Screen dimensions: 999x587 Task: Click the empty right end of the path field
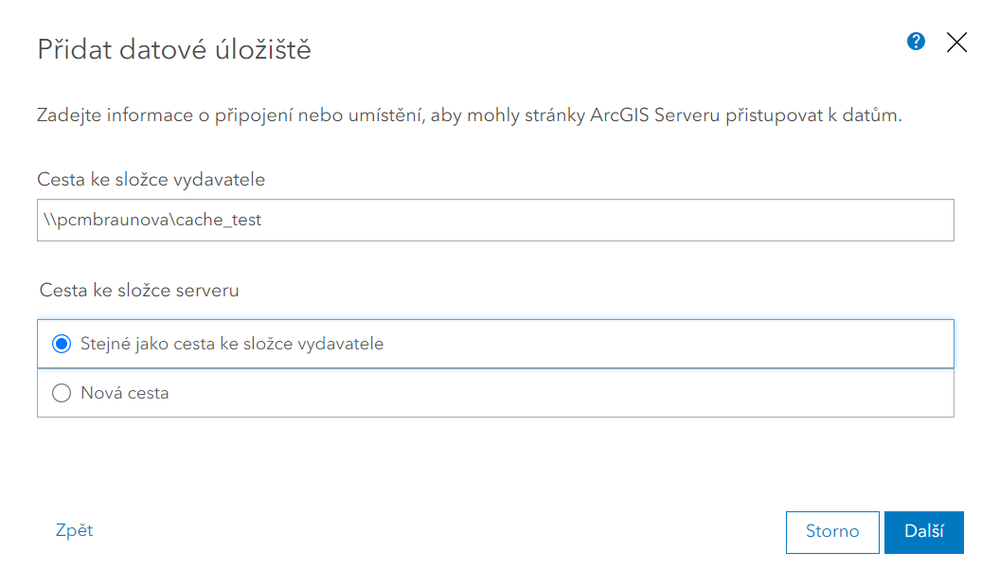pyautogui.click(x=850, y=220)
